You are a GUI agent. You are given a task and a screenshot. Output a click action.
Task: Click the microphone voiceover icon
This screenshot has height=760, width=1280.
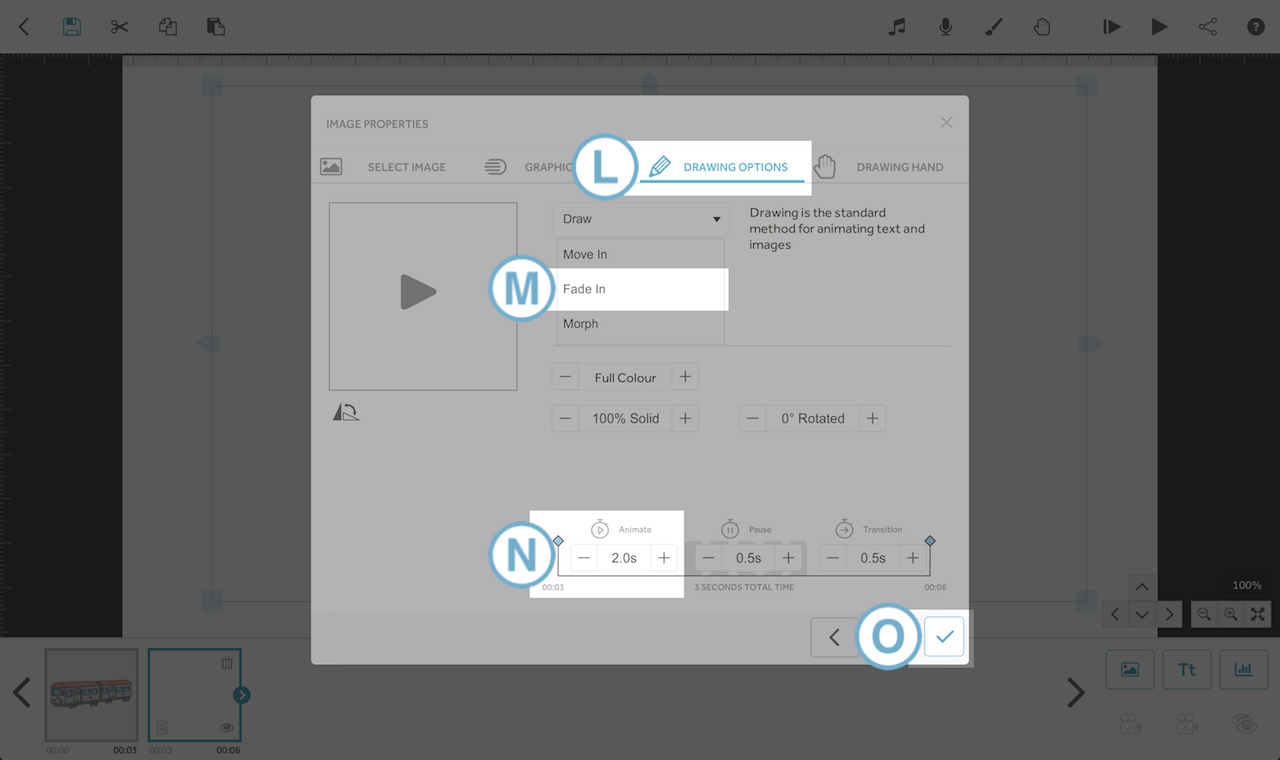pos(945,27)
